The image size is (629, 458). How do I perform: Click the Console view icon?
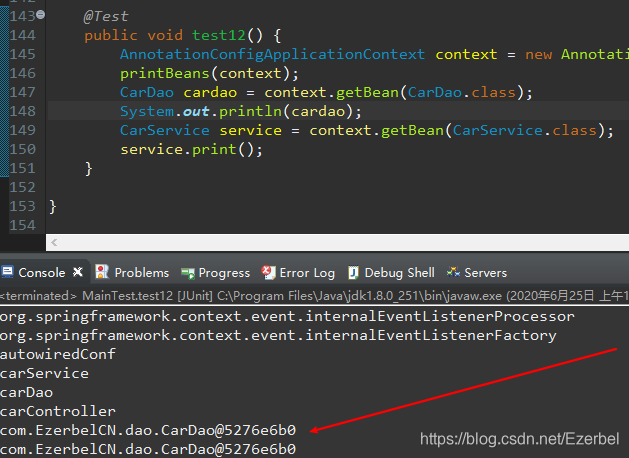[8, 272]
